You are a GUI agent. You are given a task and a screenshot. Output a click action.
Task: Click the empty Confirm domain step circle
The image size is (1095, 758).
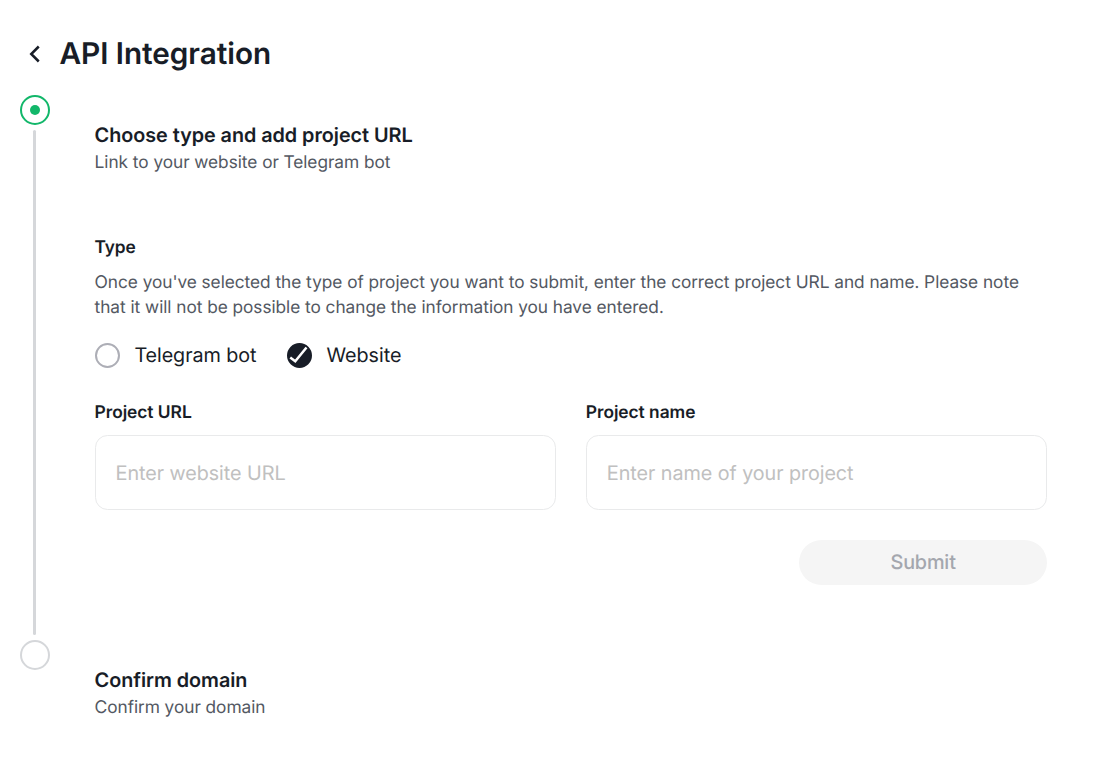click(35, 655)
